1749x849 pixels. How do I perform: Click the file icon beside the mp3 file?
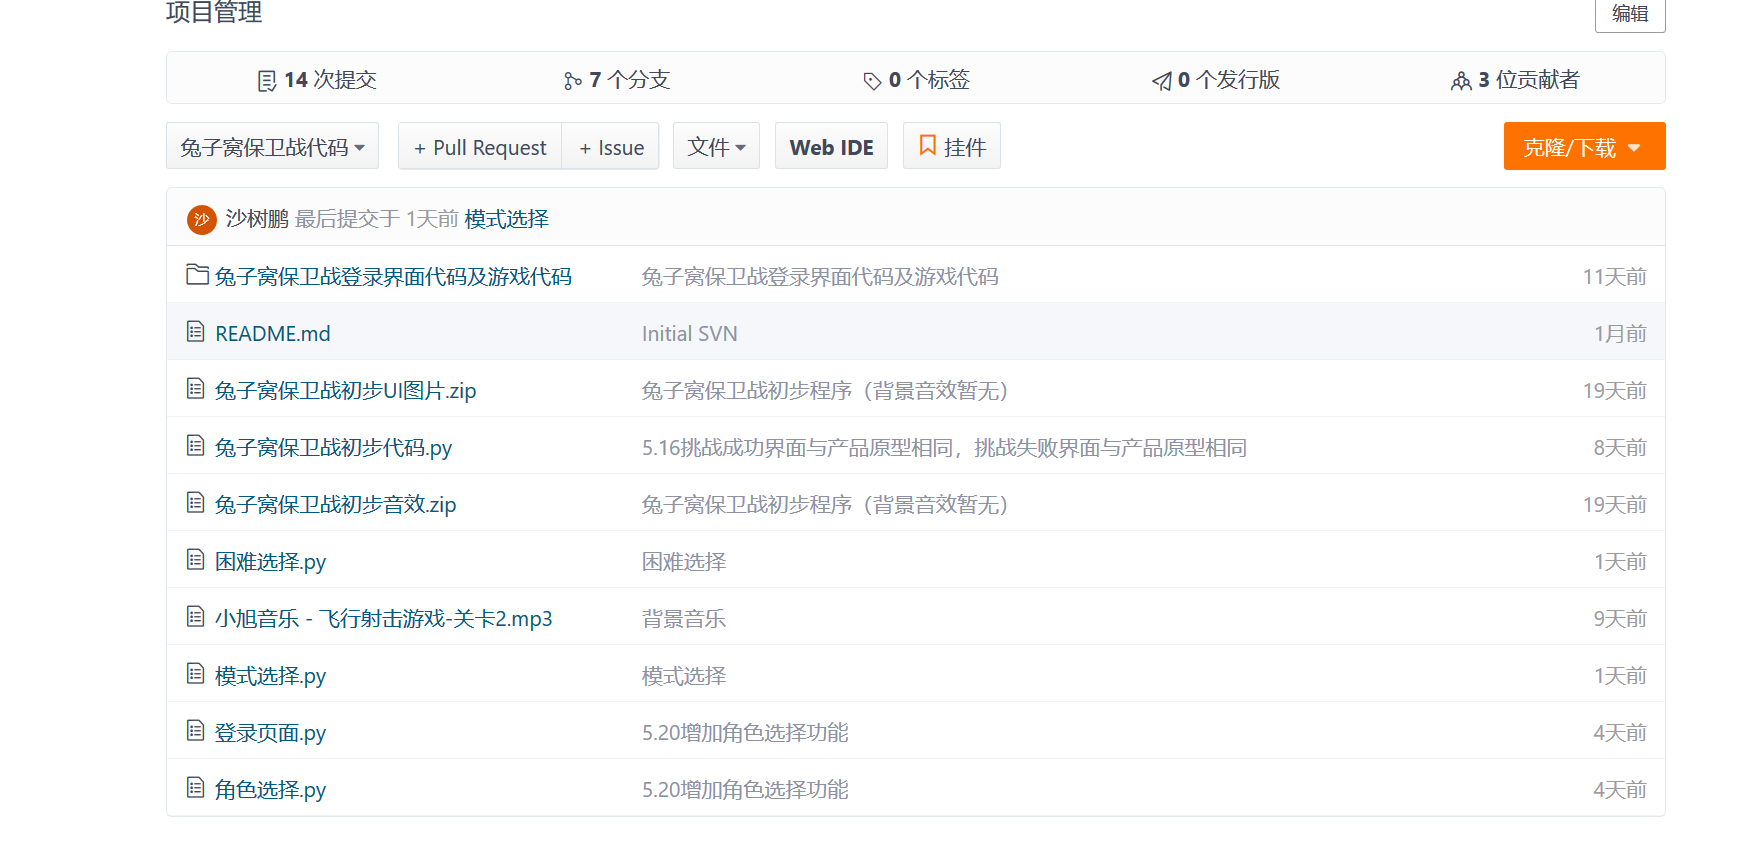(196, 617)
